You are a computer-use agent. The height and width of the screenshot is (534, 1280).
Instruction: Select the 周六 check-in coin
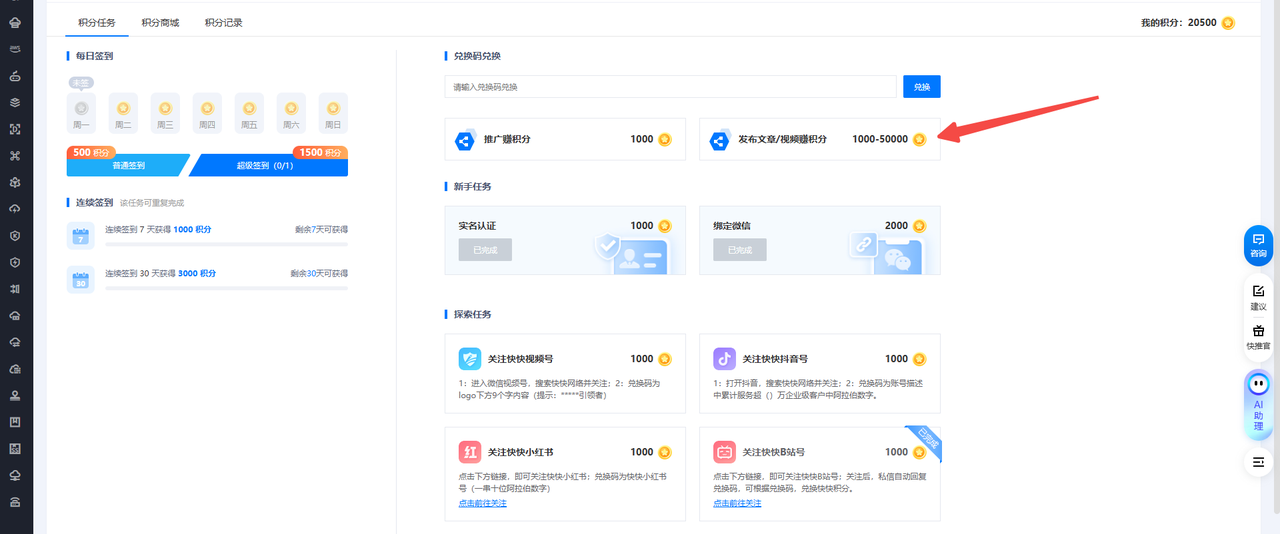(x=291, y=108)
